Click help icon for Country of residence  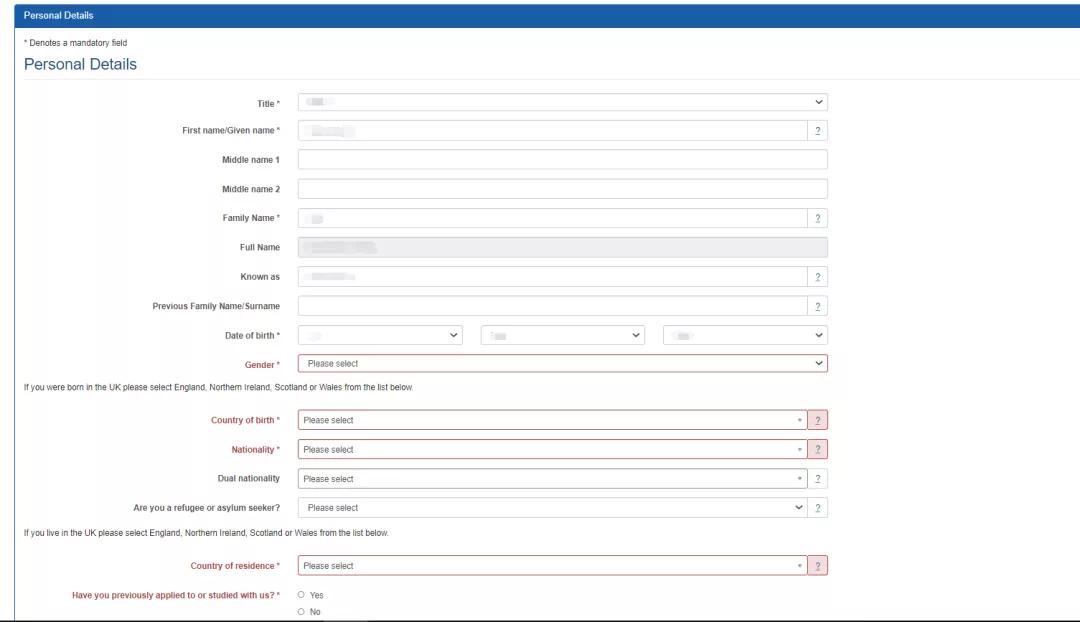817,566
